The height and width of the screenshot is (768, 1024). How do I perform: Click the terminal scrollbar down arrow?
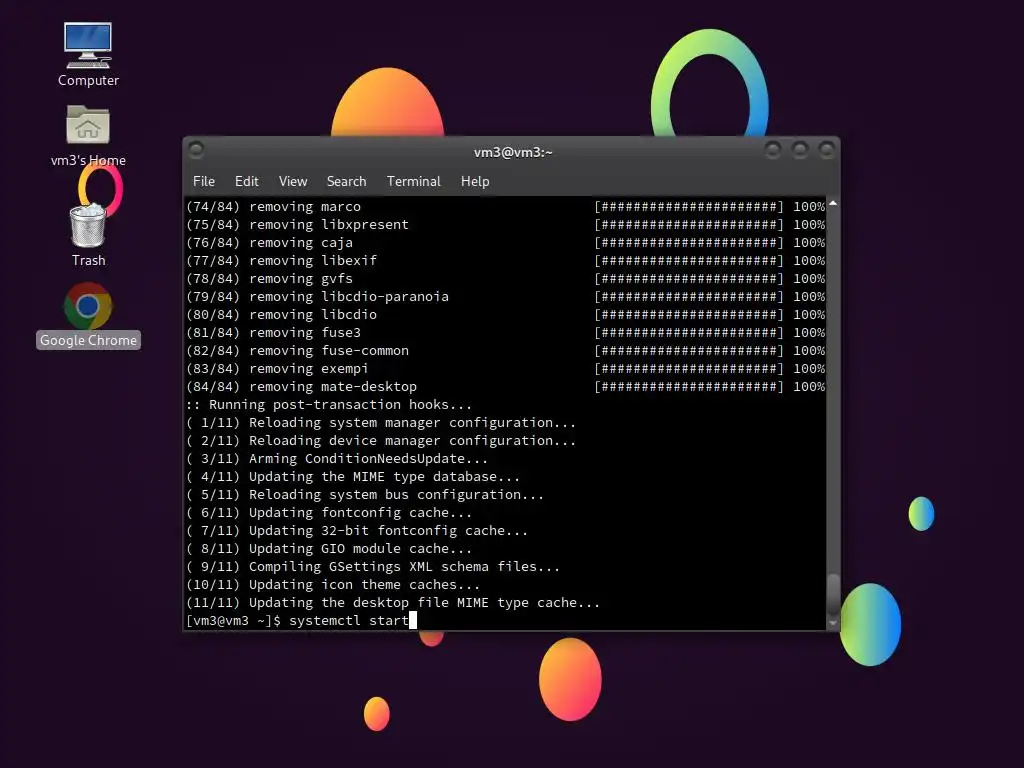coord(833,624)
